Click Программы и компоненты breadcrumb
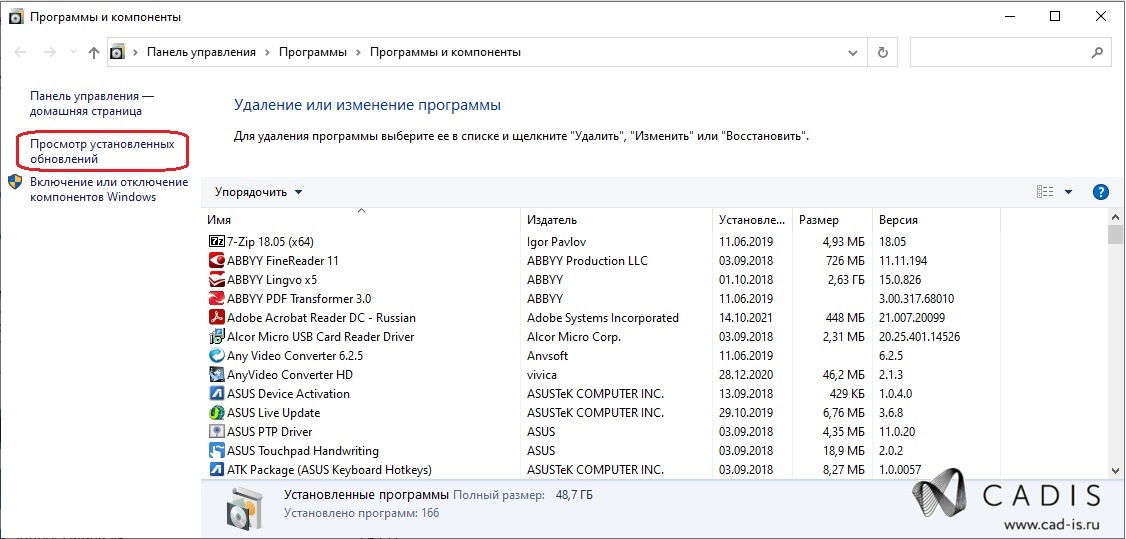Viewport: 1126px width, 539px height. click(x=445, y=52)
